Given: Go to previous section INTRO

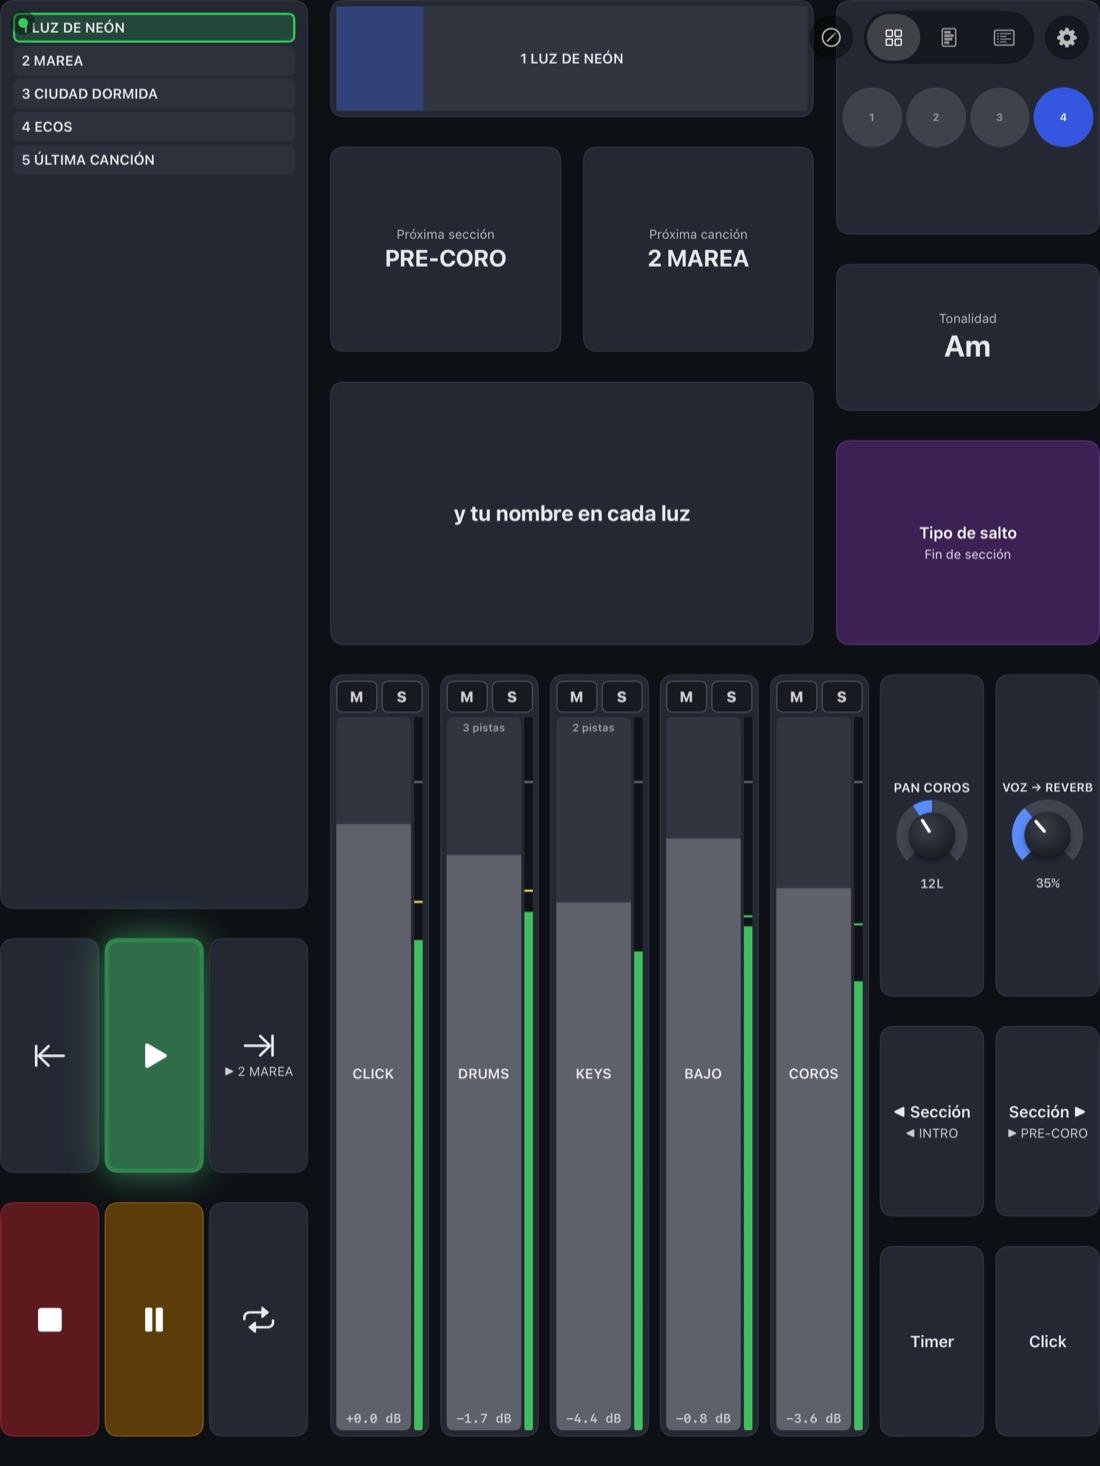Looking at the screenshot, I should pos(932,1121).
